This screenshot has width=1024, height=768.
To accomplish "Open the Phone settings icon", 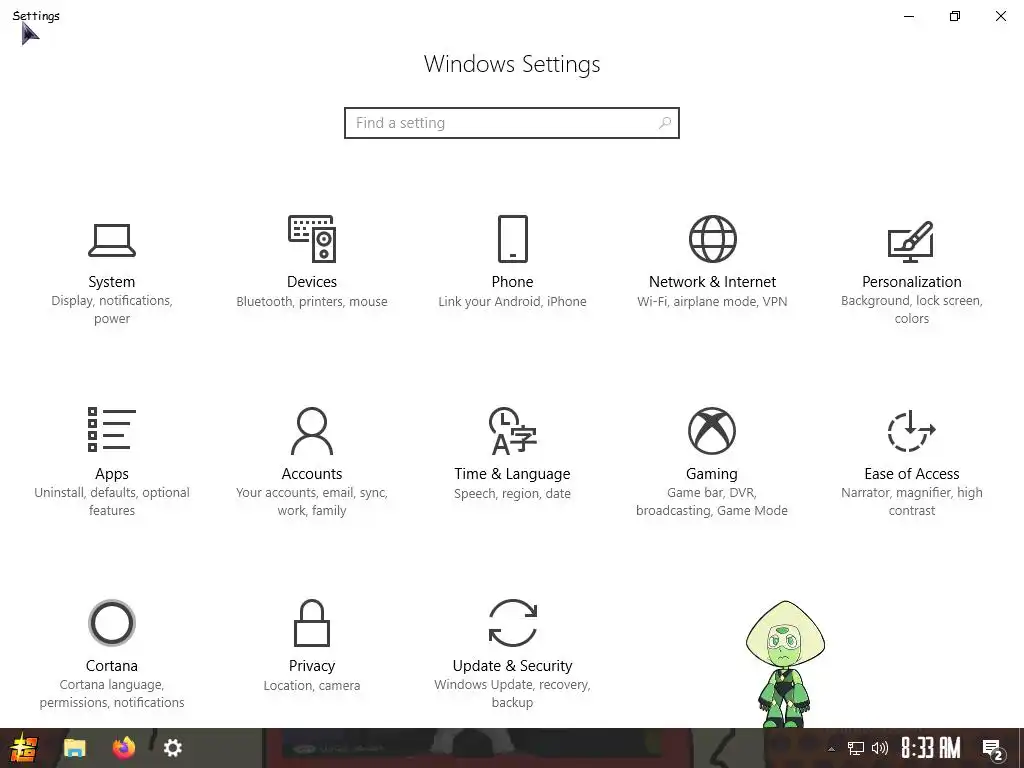I will pos(513,238).
